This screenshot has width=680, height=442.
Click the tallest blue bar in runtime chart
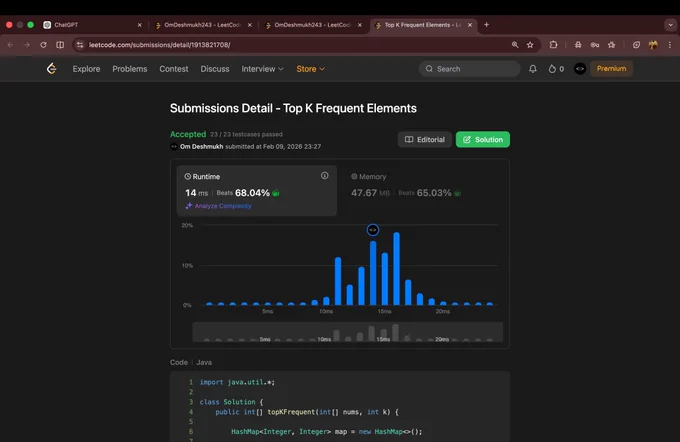point(396,268)
